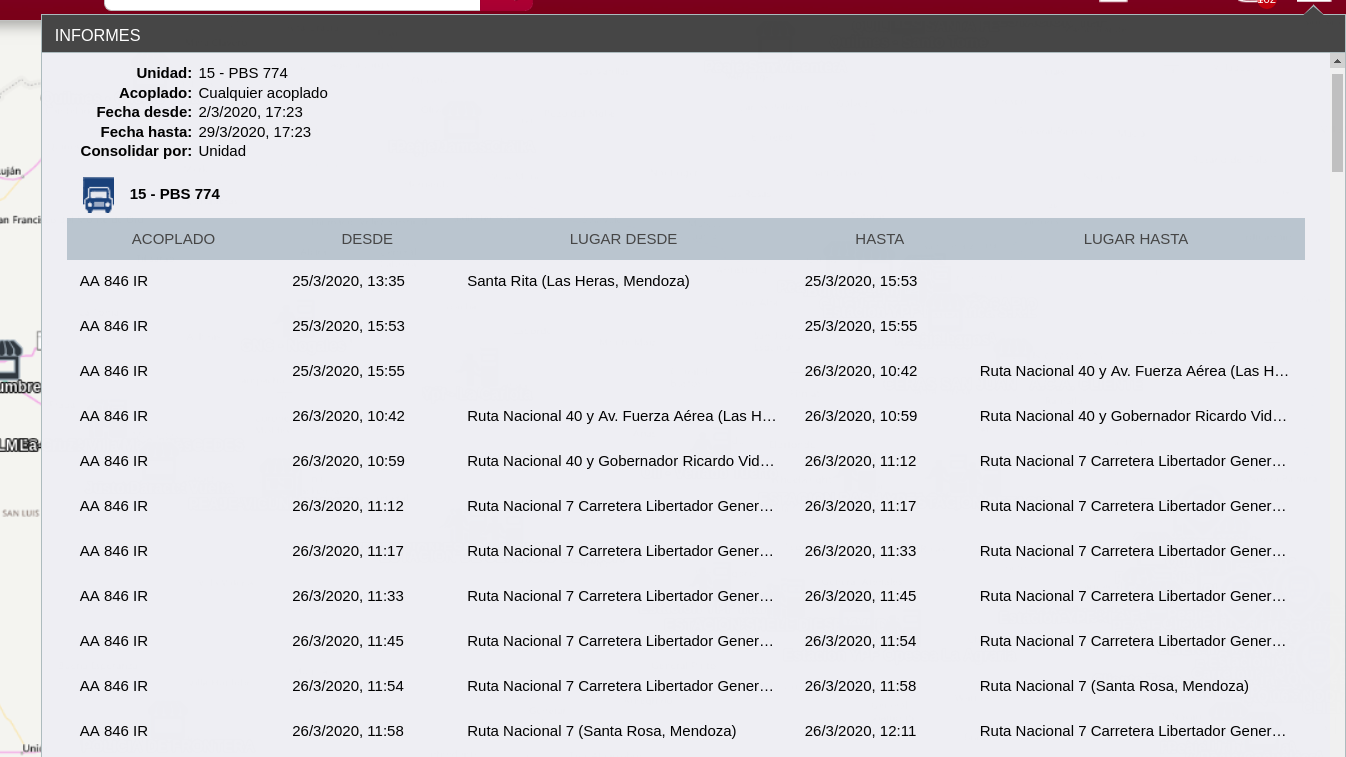Screen dimensions: 1346x757
Task: Sort by the ACOPLADO column header
Action: click(173, 239)
